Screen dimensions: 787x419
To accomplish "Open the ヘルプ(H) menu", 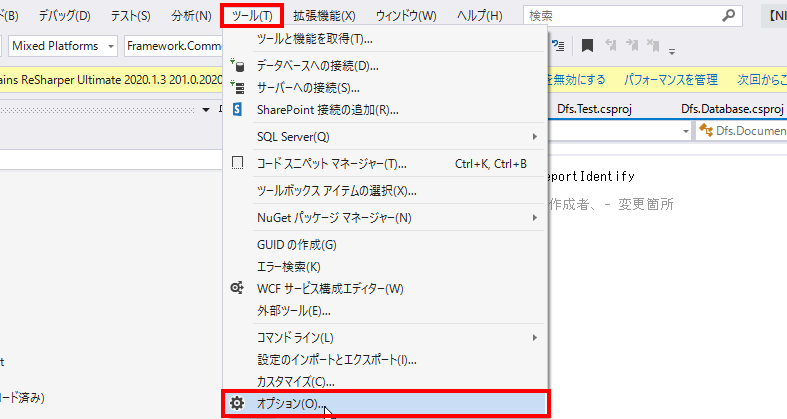I will [x=479, y=16].
